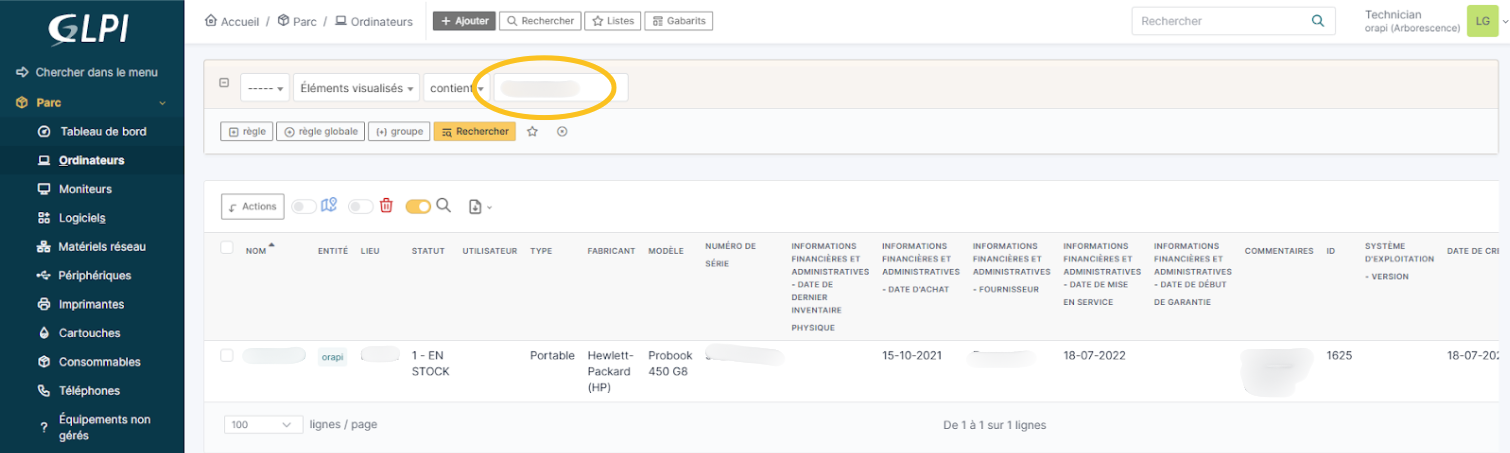Open Imprimantes in the sidebar menu
1510x453 pixels.
(91, 304)
